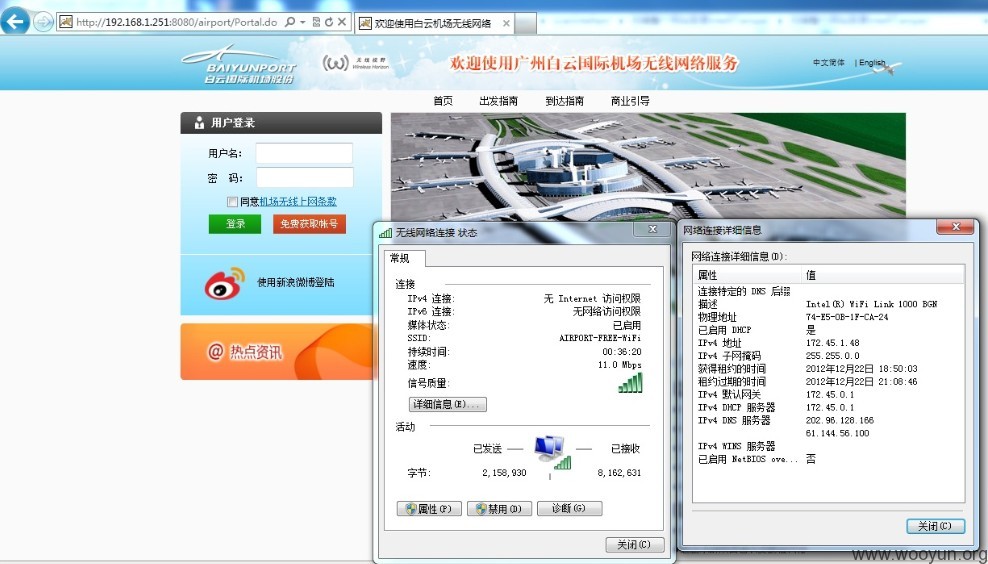Click the Sina Weibo login logo
Image resolution: width=988 pixels, height=564 pixels.
tap(224, 284)
